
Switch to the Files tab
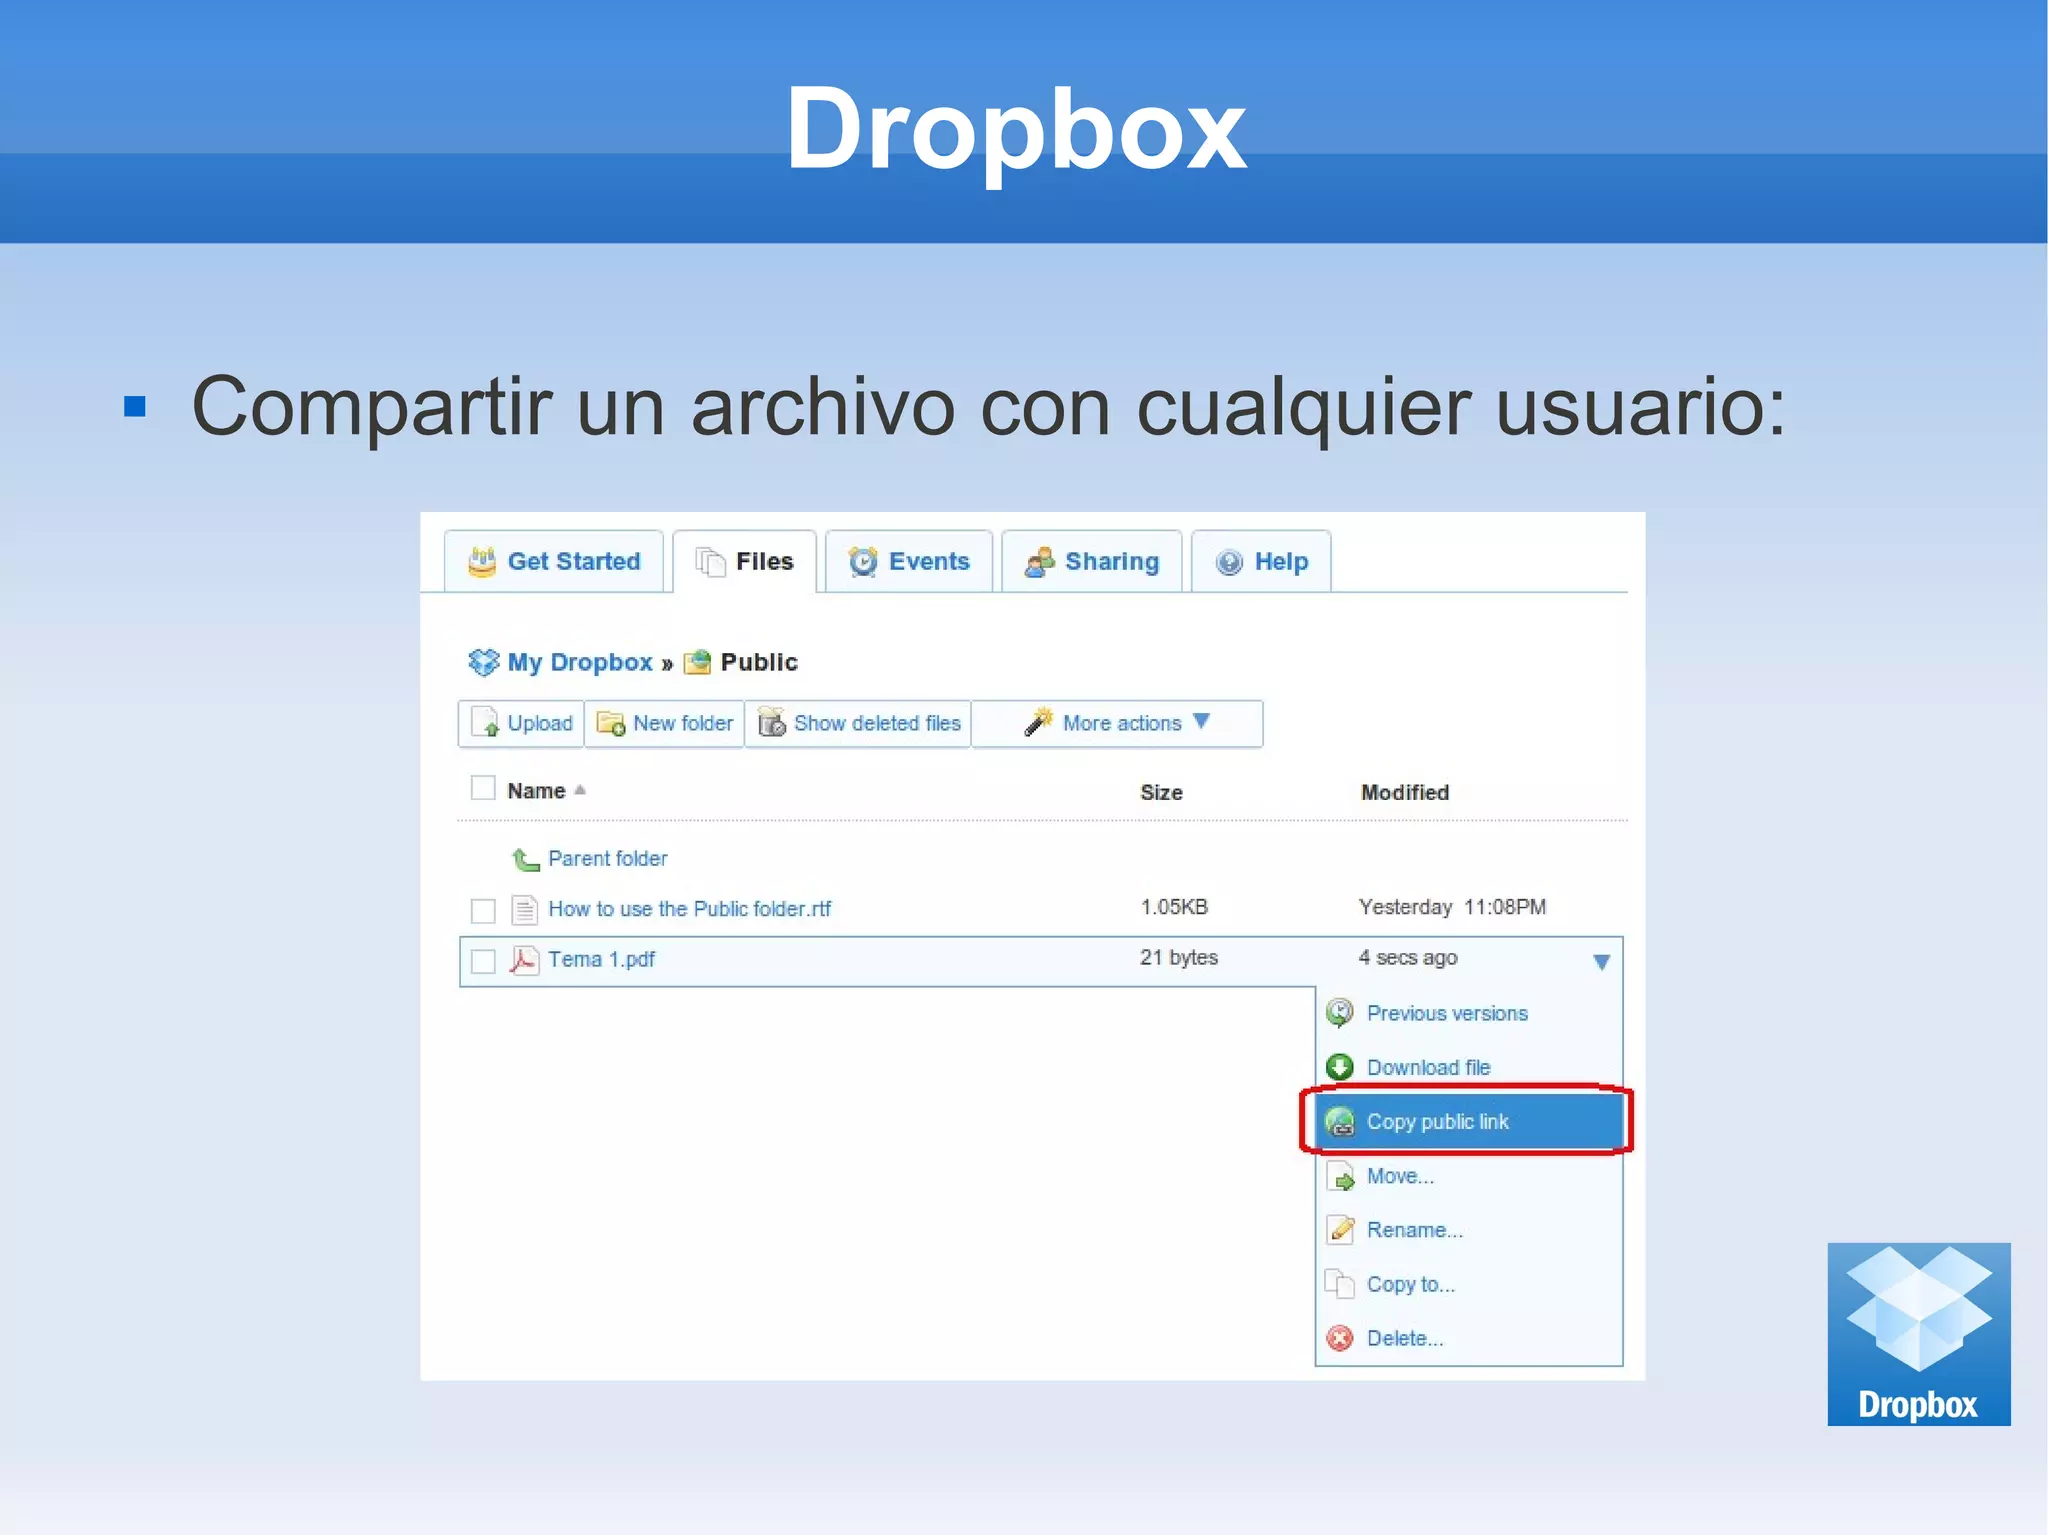[745, 561]
